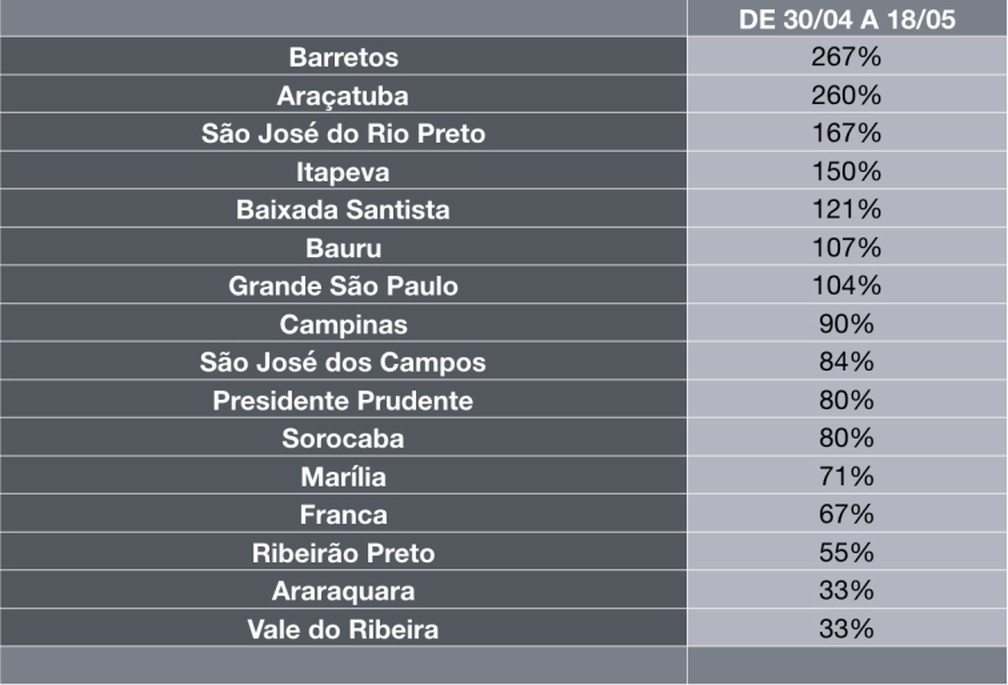This screenshot has width=1008, height=685.
Task: Select the Marília row label
Action: (x=343, y=477)
